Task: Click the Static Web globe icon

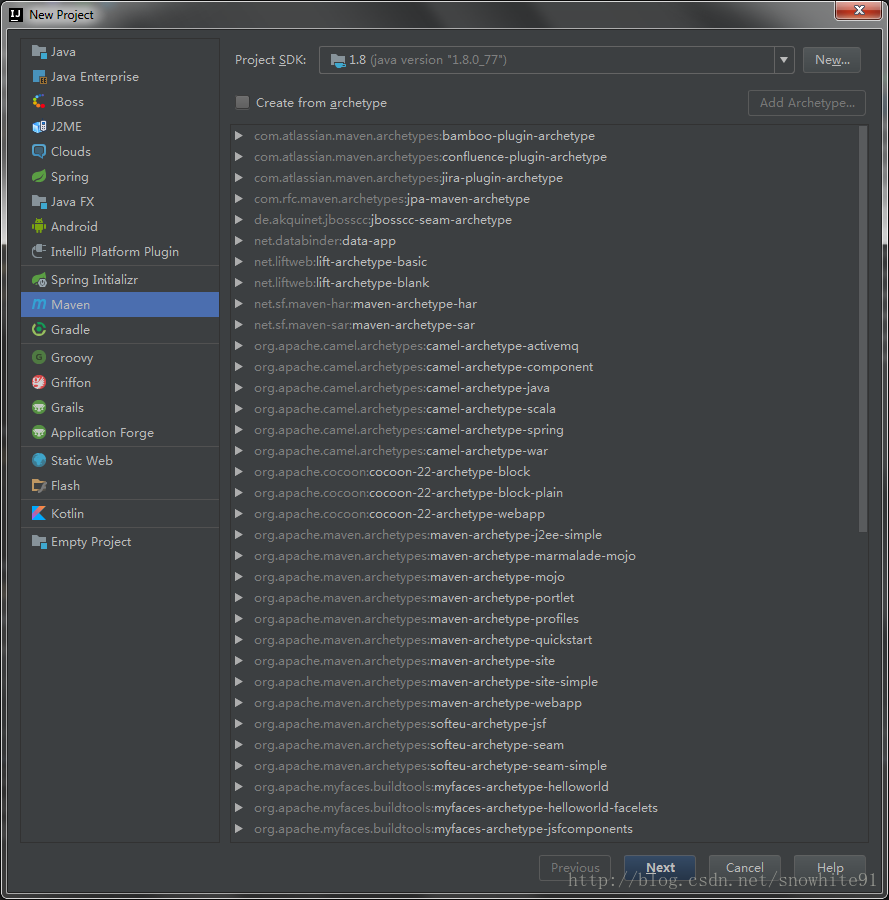Action: 39,460
